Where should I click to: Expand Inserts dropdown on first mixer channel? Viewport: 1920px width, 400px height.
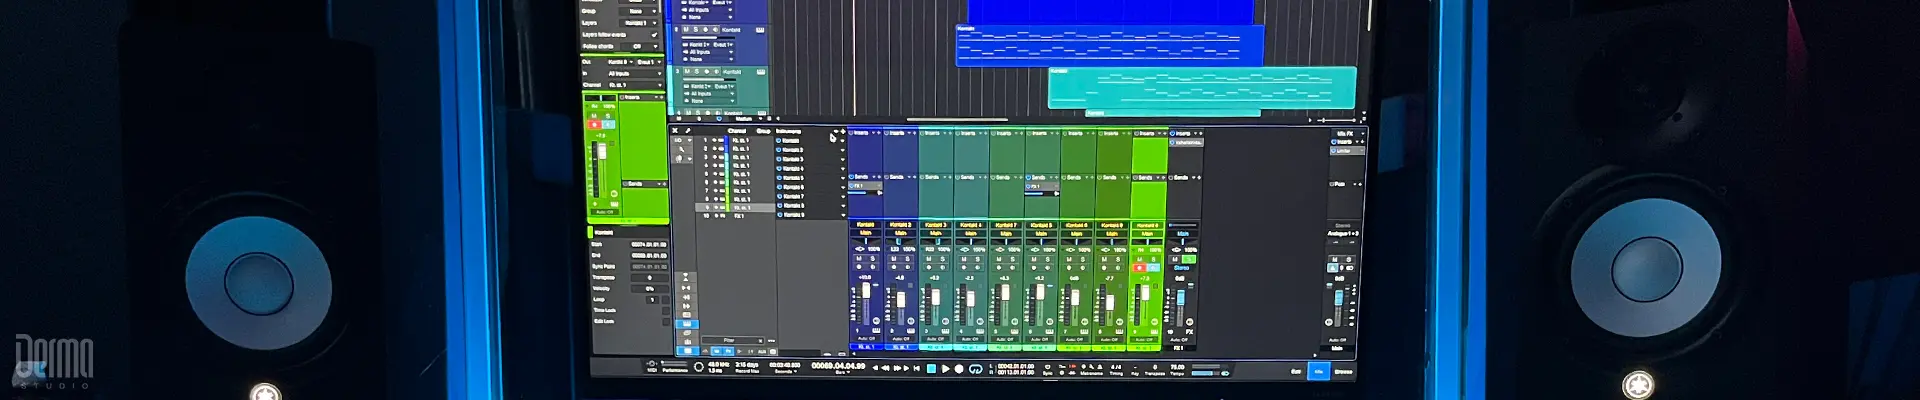tap(875, 133)
